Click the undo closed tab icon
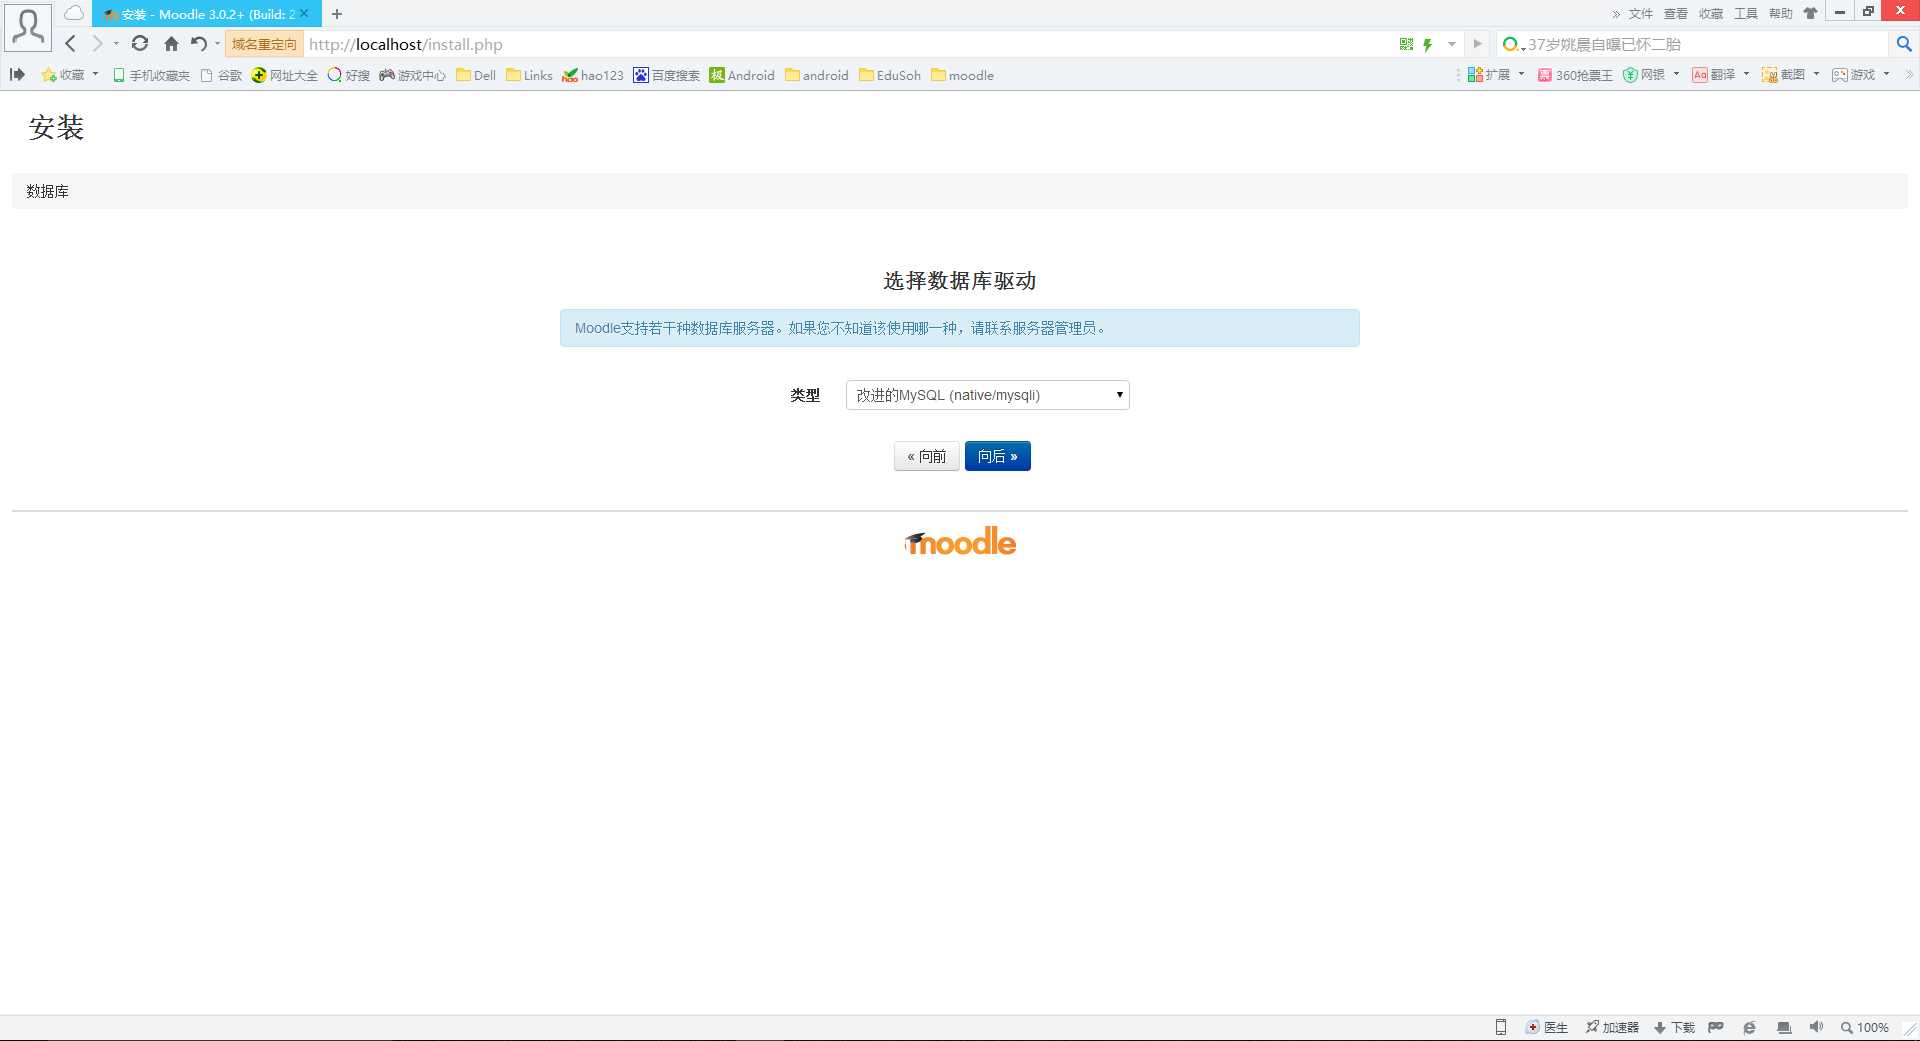 pyautogui.click(x=199, y=44)
